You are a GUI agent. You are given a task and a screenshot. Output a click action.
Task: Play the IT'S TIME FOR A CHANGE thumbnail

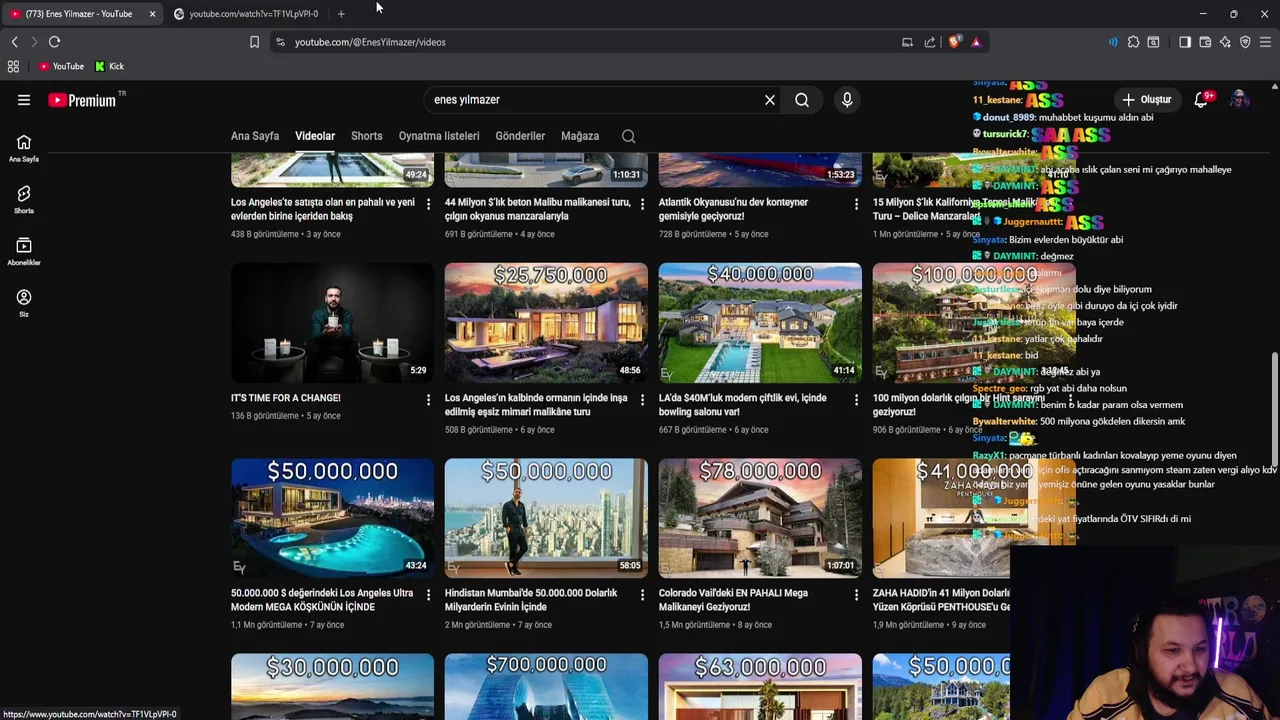click(x=333, y=322)
